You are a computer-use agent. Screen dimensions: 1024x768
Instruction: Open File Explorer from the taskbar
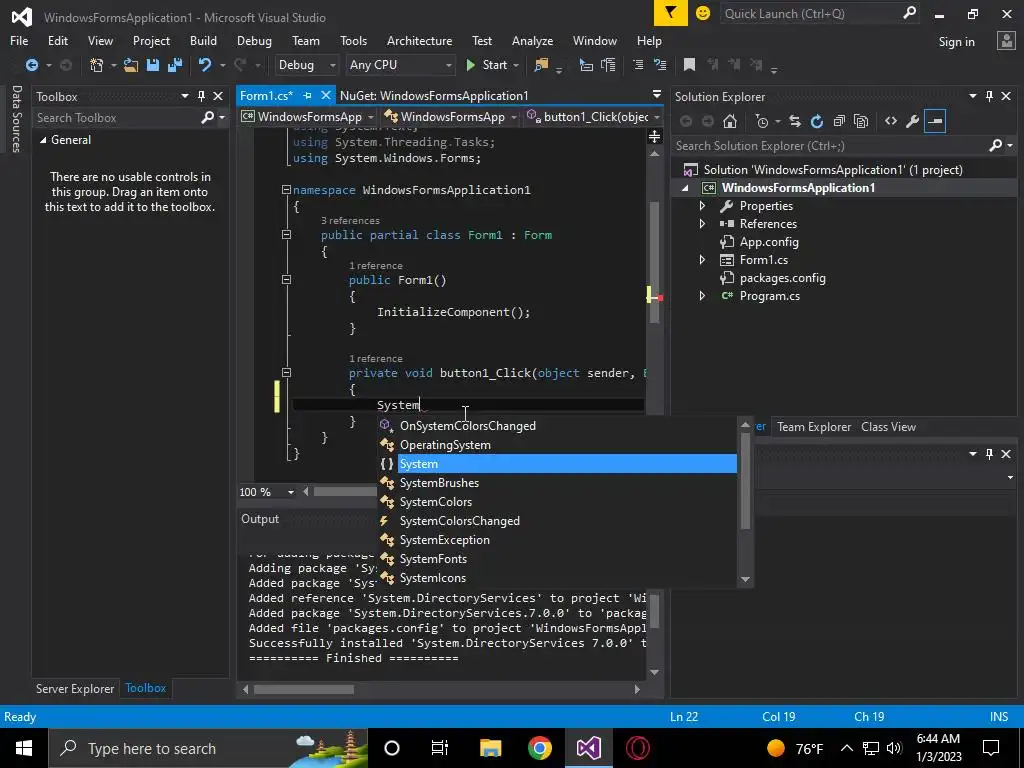pos(490,748)
